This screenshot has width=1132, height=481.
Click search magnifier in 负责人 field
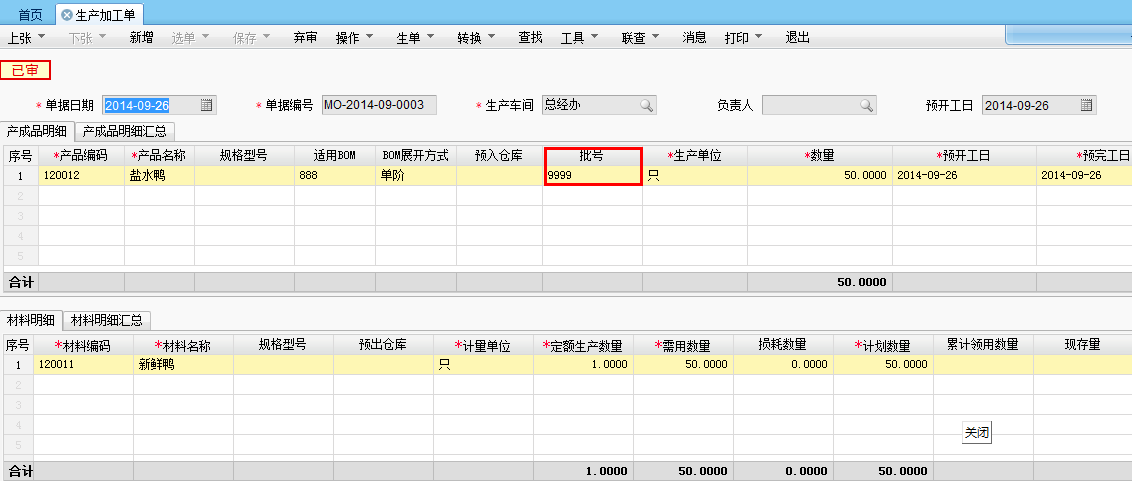coord(866,105)
